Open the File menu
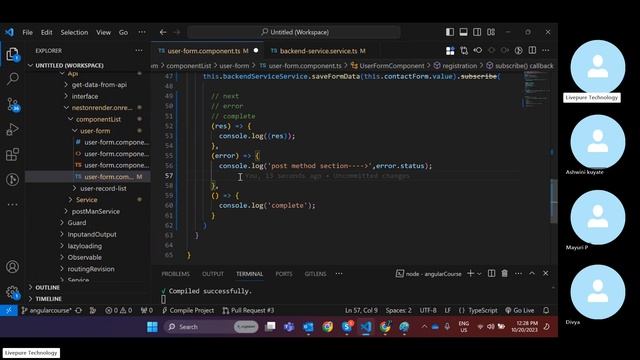 click(27, 32)
